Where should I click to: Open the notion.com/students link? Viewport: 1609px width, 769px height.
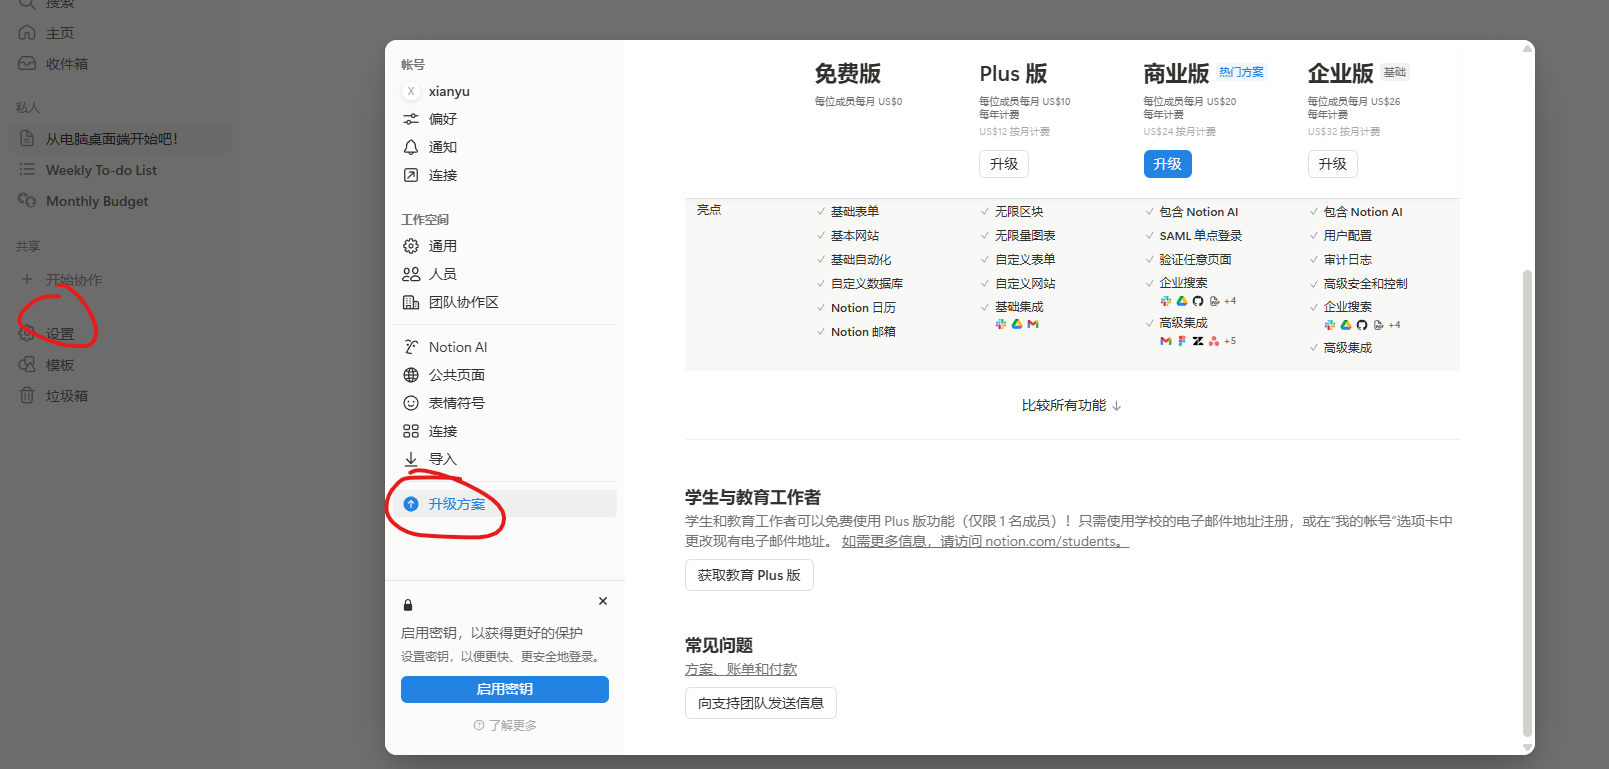point(985,542)
